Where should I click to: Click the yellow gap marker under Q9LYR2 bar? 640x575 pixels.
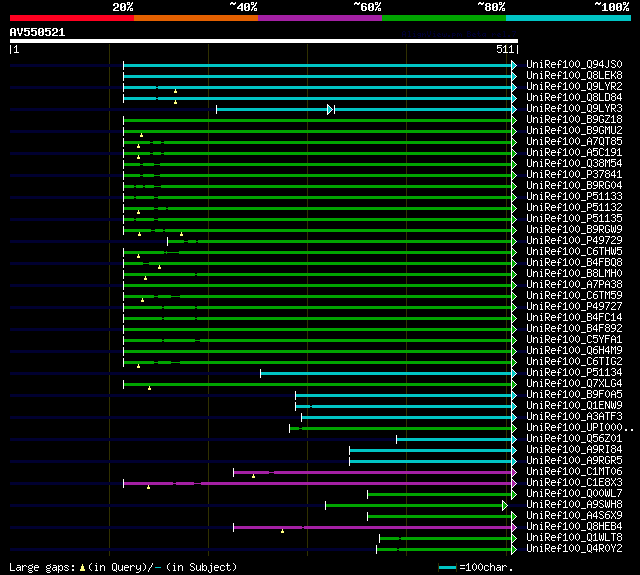pos(176,91)
